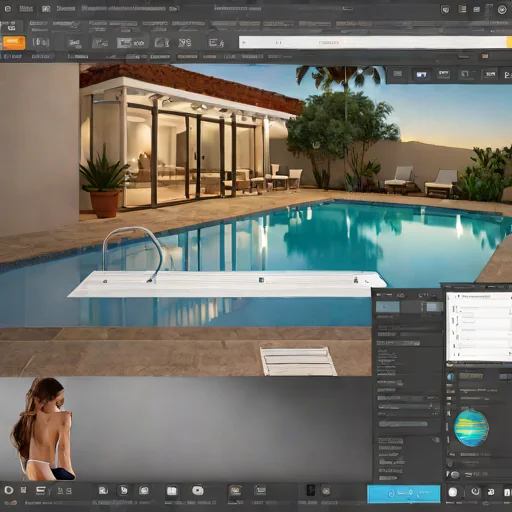Click the ring icon at bottom-left toolbar start
Screen dimensions: 512x512
[9, 490]
